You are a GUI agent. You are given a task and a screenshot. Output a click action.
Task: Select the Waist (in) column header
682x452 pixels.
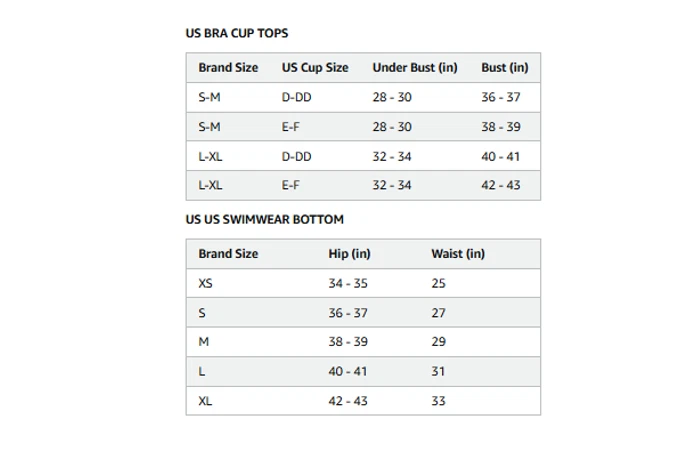pos(458,254)
